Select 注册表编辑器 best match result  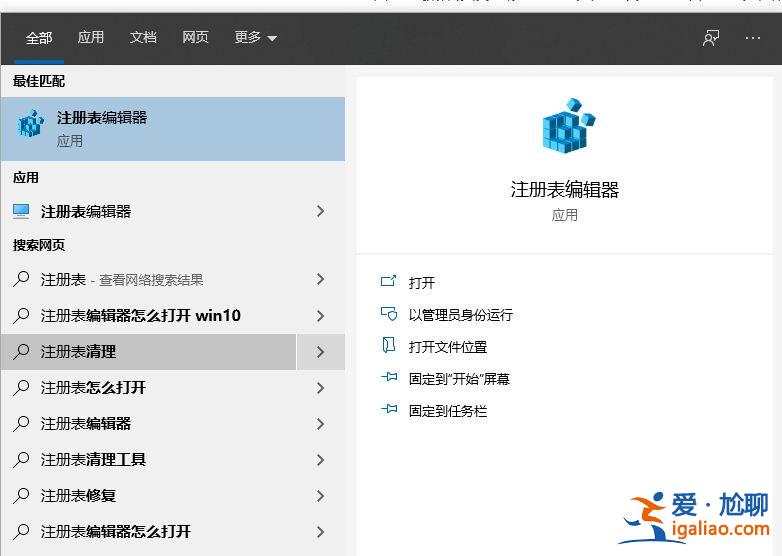coord(173,129)
